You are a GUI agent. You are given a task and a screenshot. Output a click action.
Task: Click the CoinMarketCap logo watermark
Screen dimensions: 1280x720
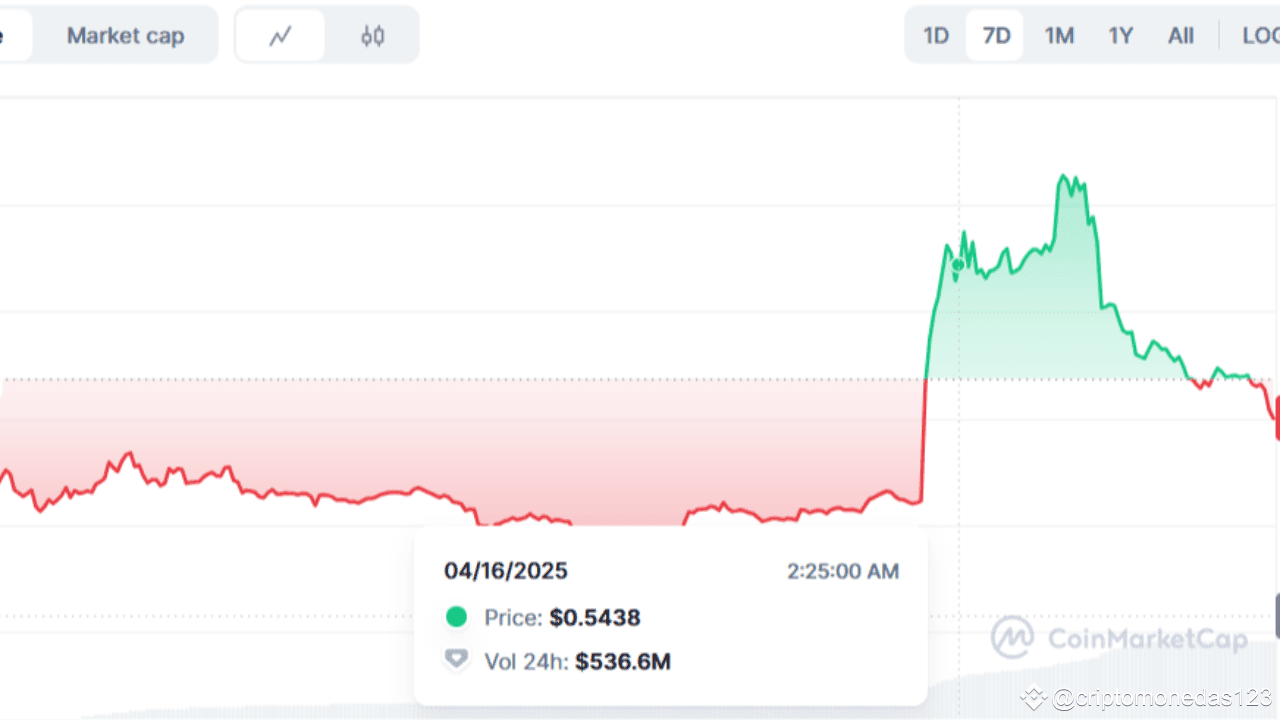1013,637
